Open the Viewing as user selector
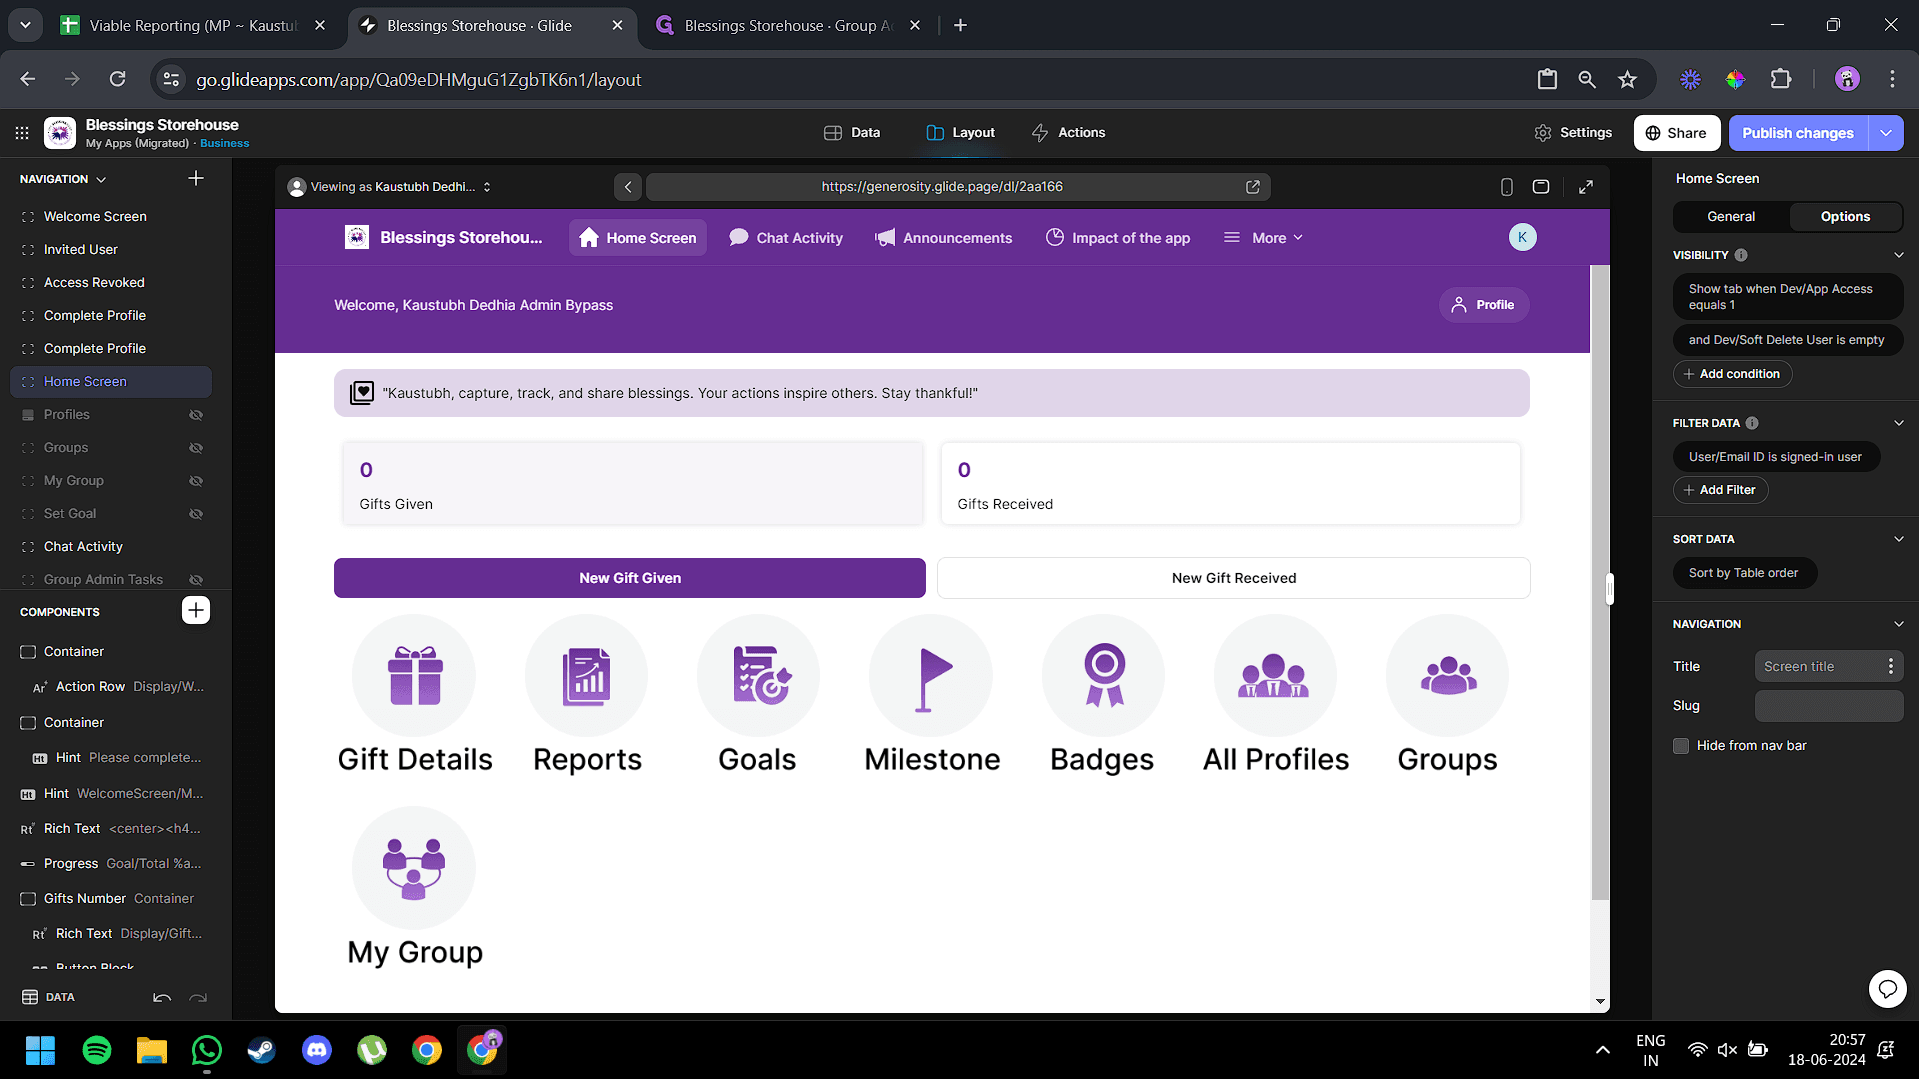Image resolution: width=1919 pixels, height=1079 pixels. (x=390, y=187)
